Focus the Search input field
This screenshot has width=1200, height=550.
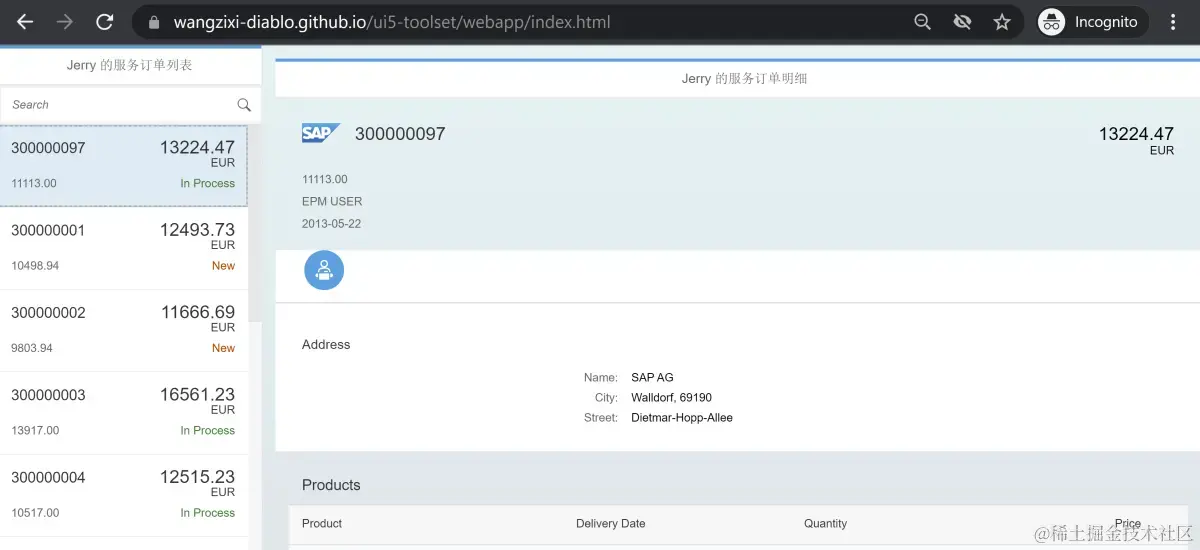[x=130, y=104]
